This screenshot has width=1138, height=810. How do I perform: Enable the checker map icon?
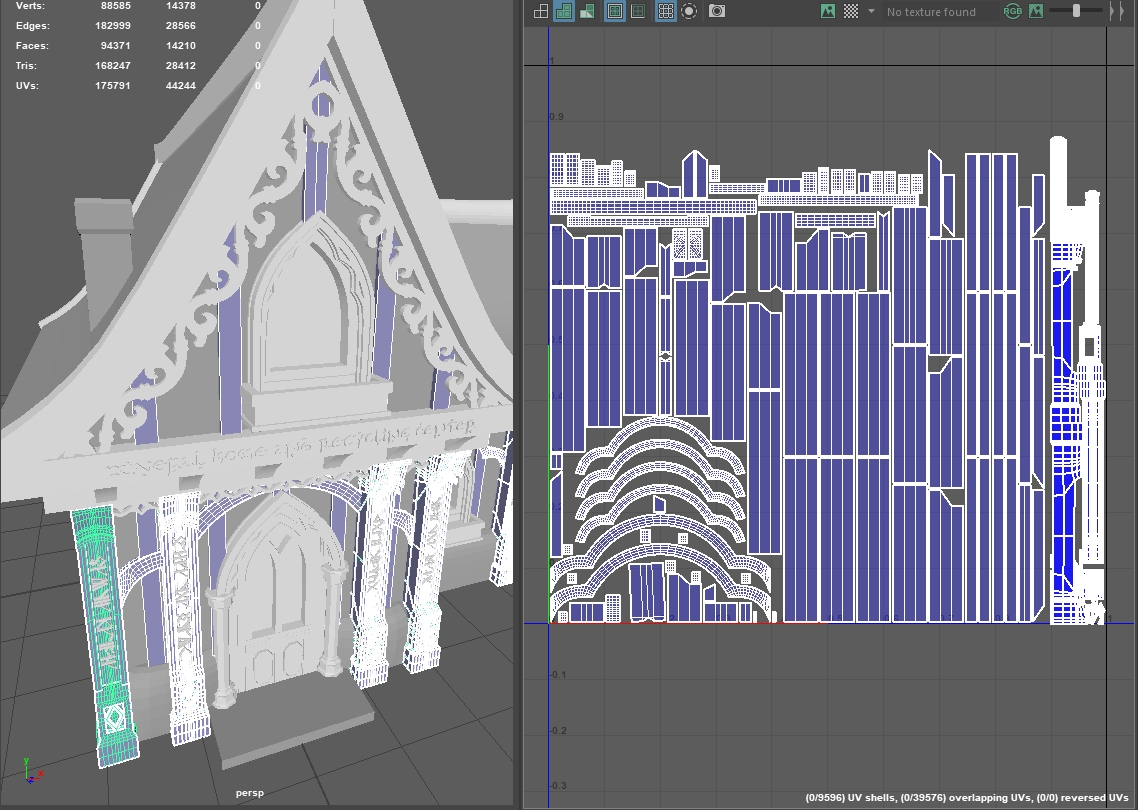point(850,12)
